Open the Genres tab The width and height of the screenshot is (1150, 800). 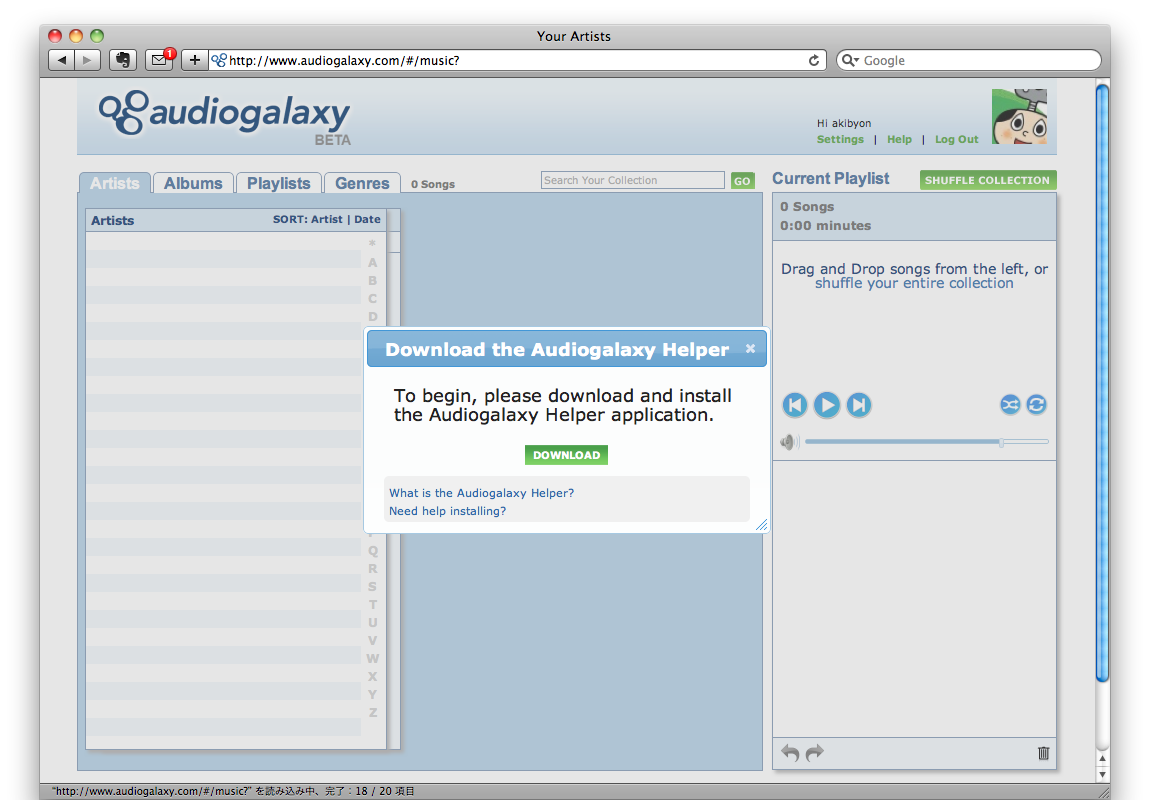362,183
